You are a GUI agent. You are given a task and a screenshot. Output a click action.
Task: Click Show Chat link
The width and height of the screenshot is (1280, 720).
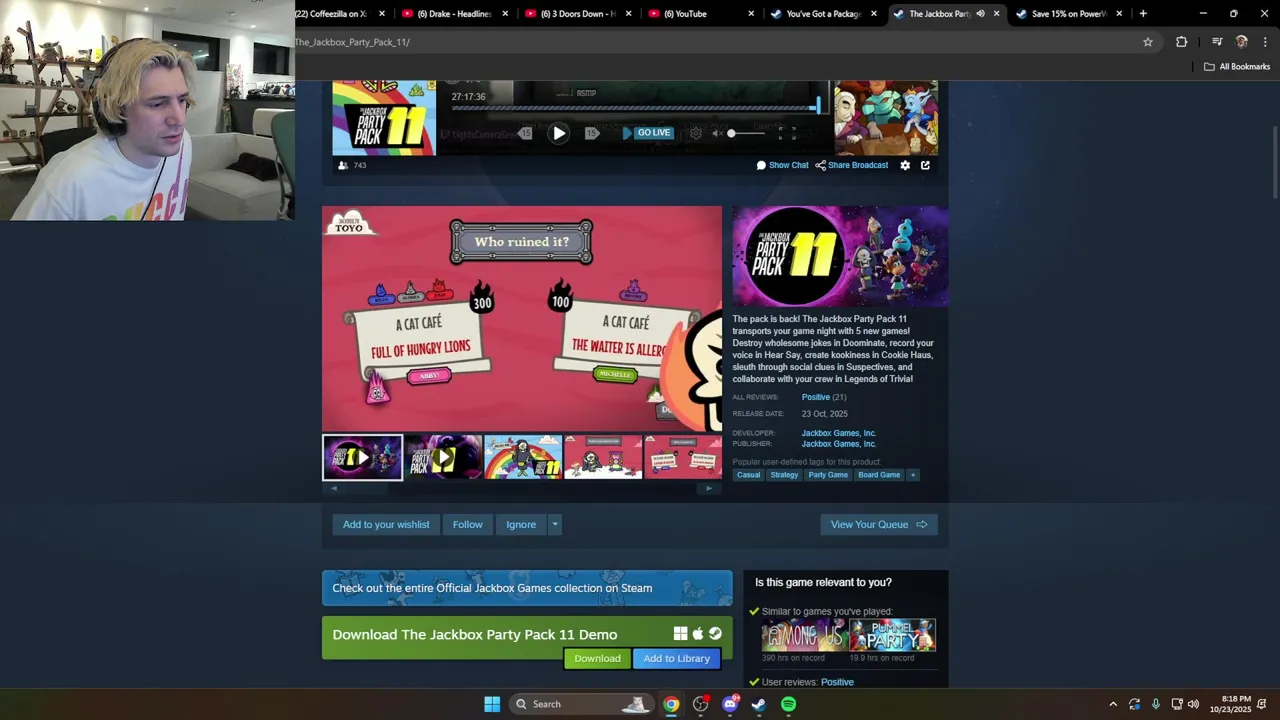click(x=782, y=165)
